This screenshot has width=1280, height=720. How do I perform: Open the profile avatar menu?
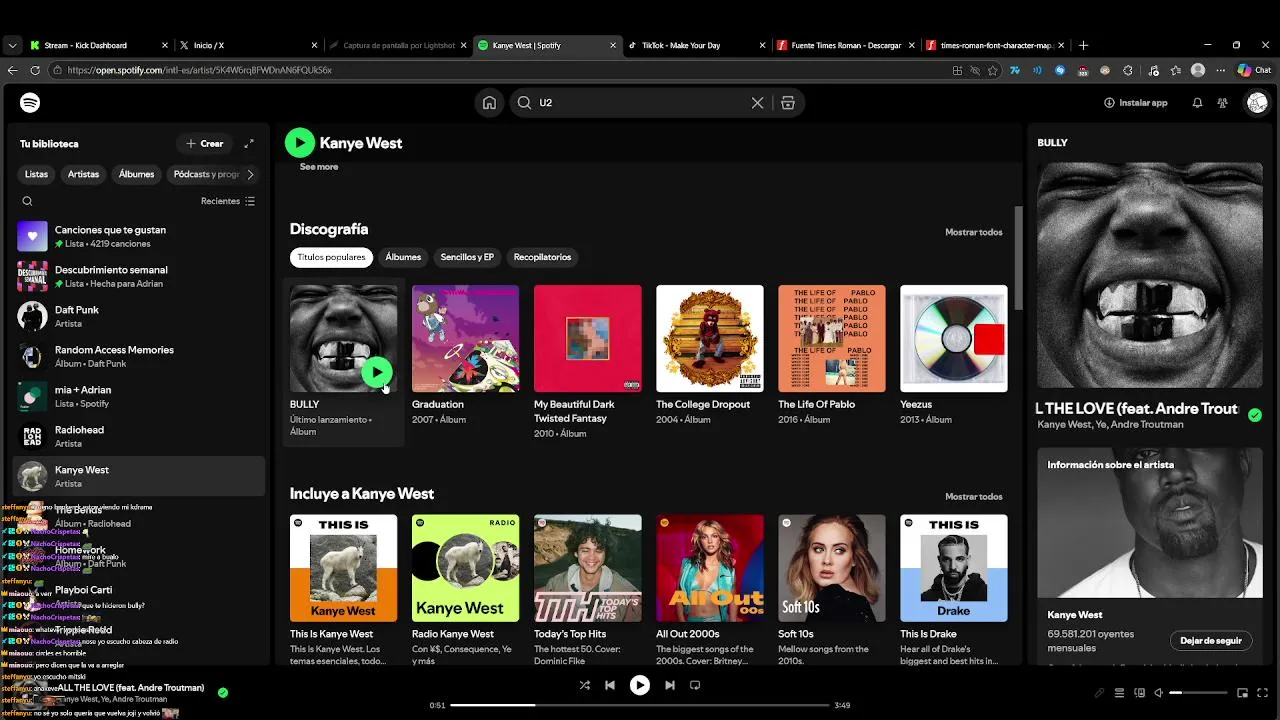(1257, 103)
